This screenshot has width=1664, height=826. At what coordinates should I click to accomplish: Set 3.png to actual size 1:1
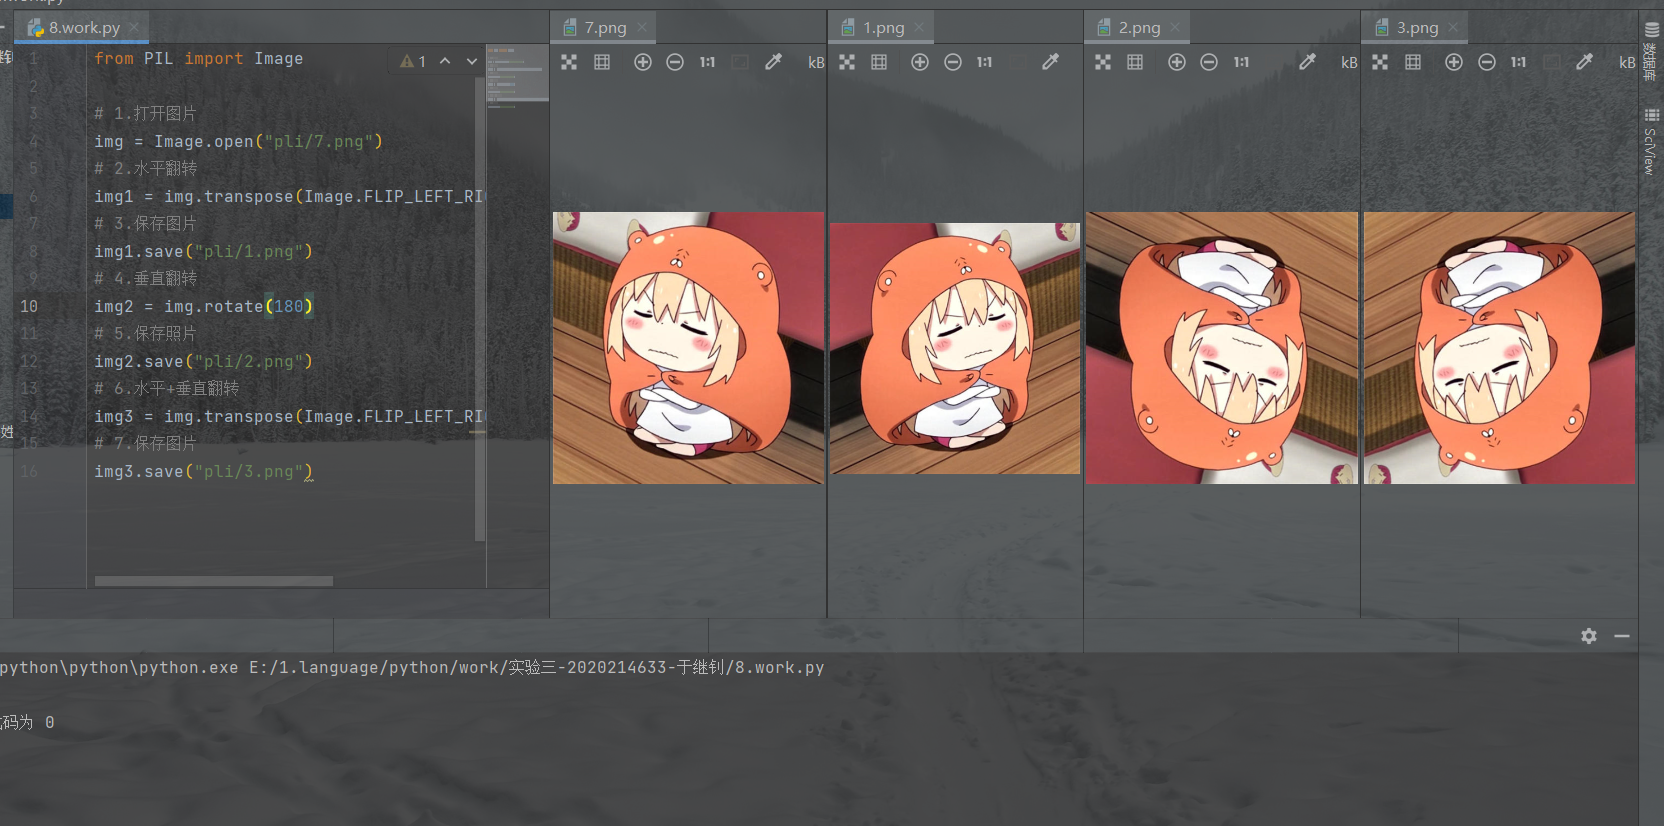click(x=1518, y=62)
